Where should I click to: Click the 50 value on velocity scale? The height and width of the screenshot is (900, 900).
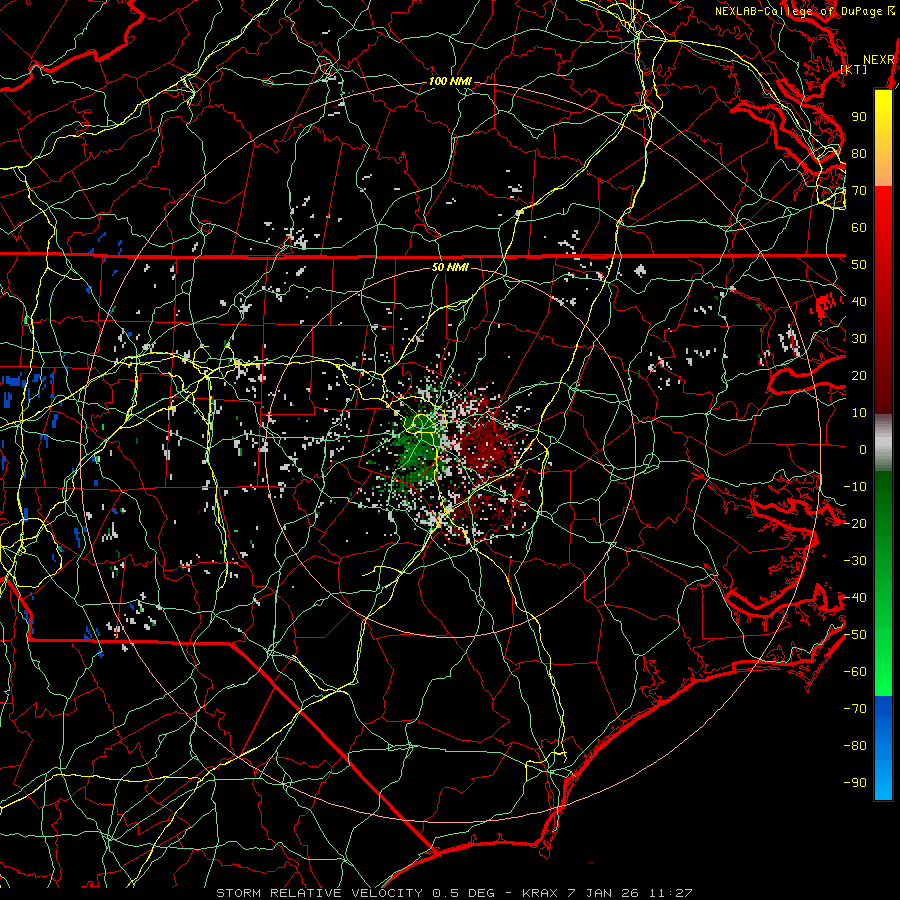(x=859, y=265)
